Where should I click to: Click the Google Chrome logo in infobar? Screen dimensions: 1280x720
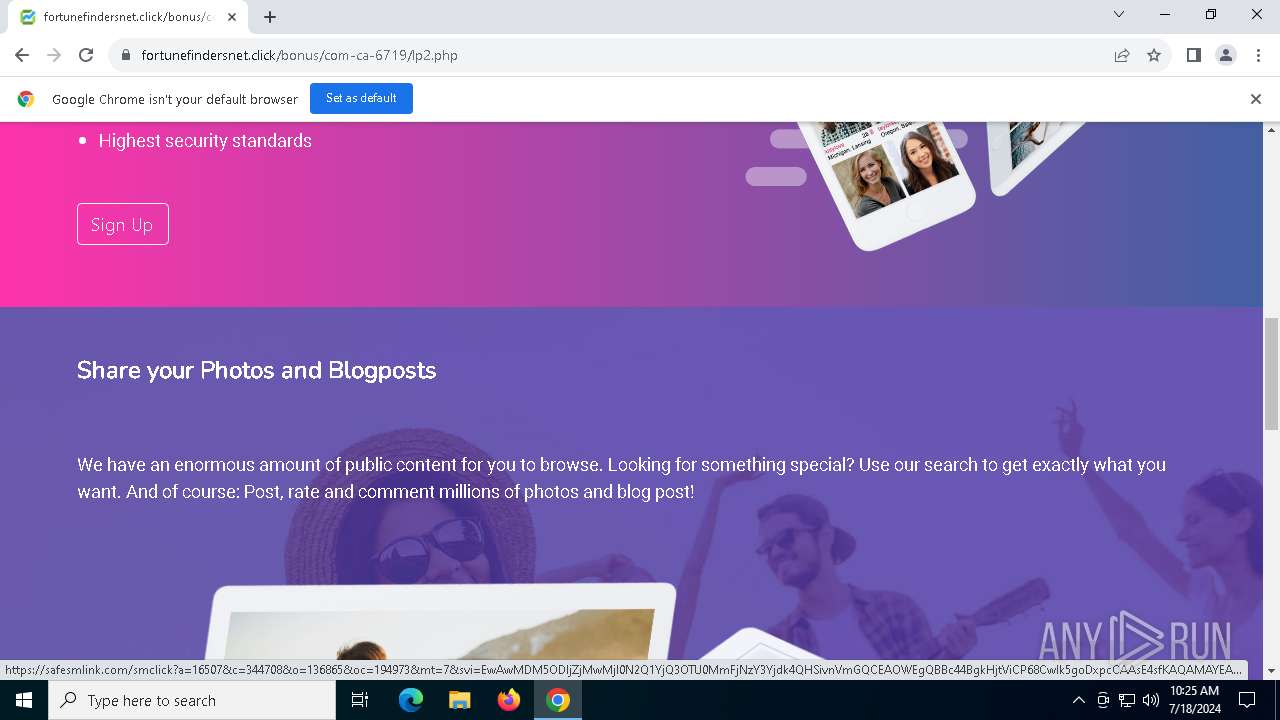point(26,99)
